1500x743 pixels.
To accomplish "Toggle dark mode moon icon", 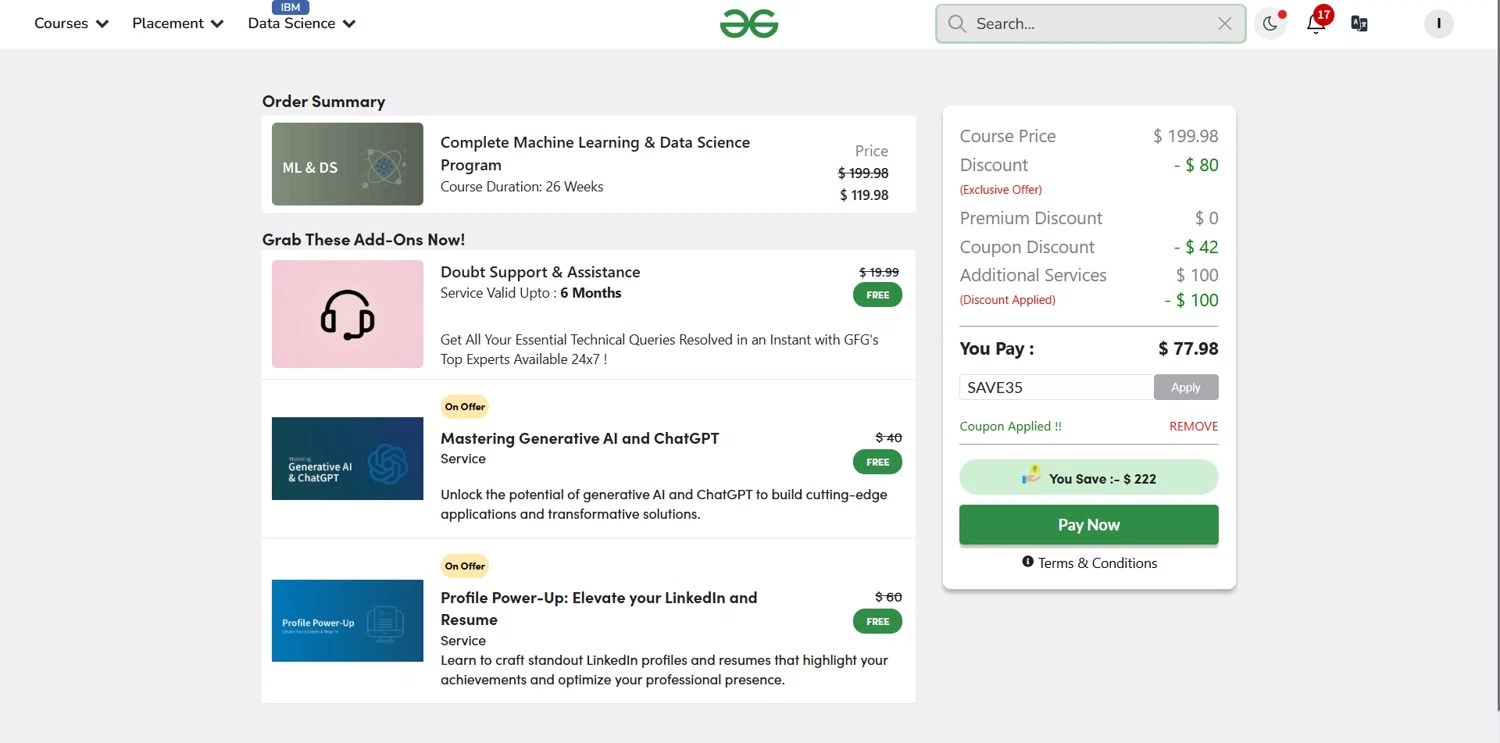I will click(1270, 24).
